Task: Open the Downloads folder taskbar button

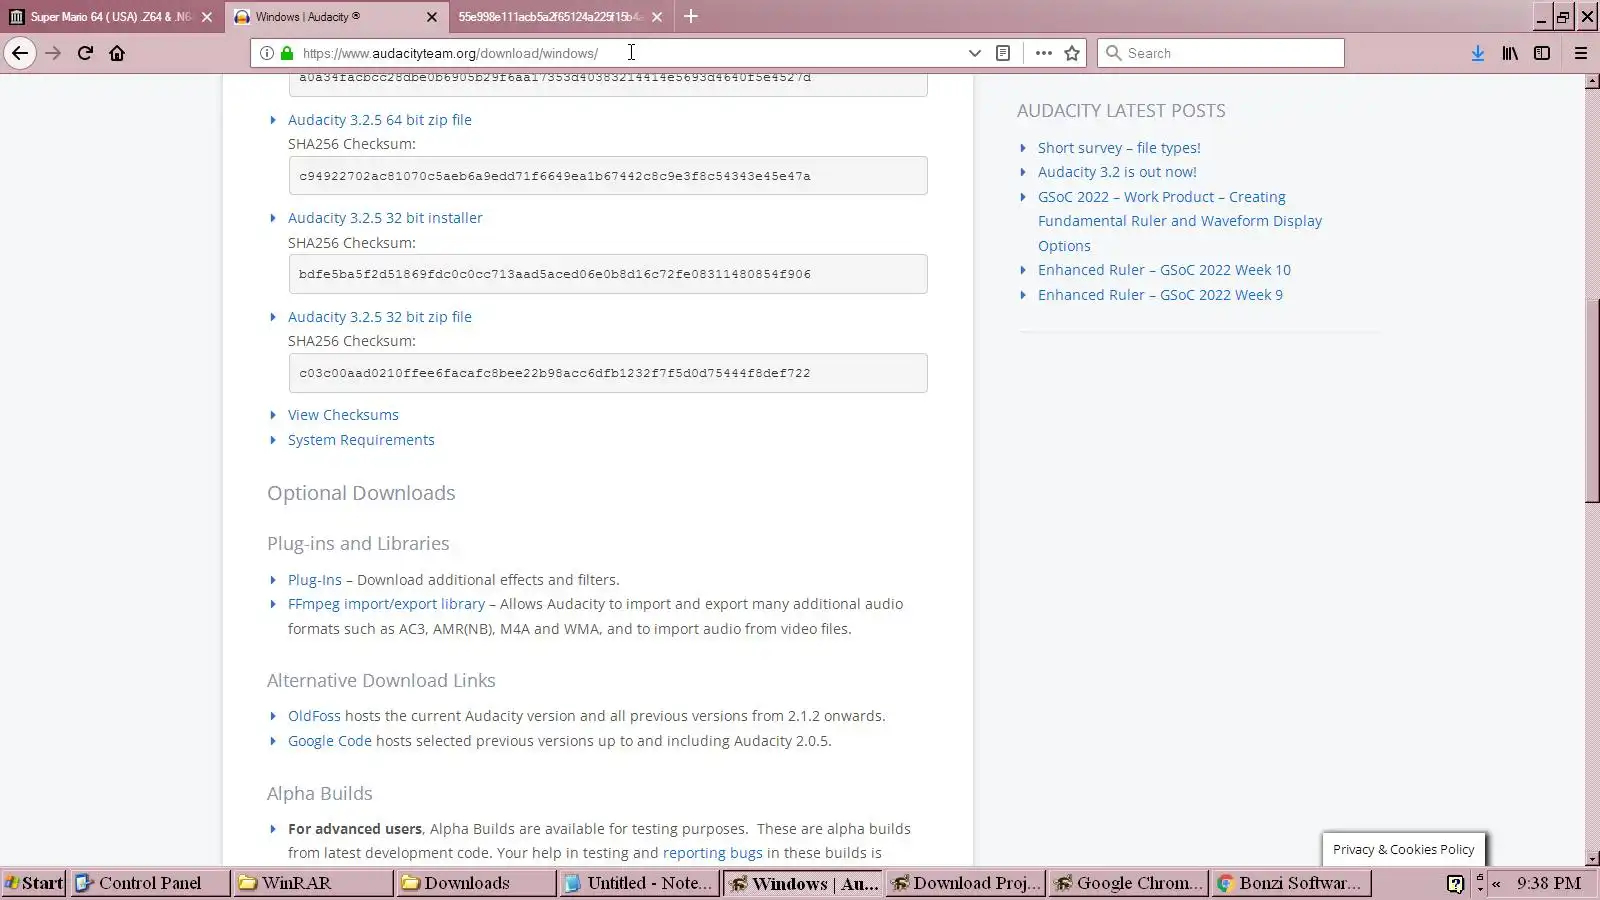Action: (x=476, y=883)
